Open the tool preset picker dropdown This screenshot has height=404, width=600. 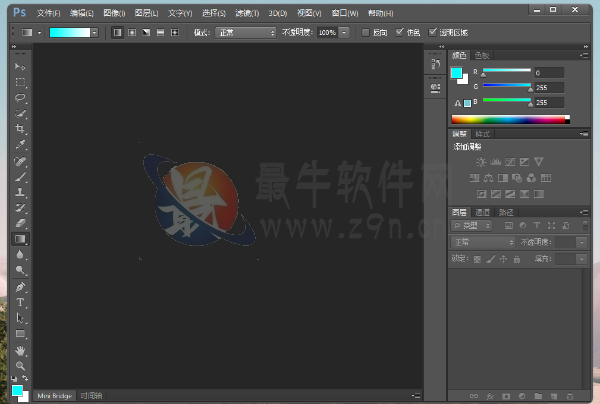39,33
